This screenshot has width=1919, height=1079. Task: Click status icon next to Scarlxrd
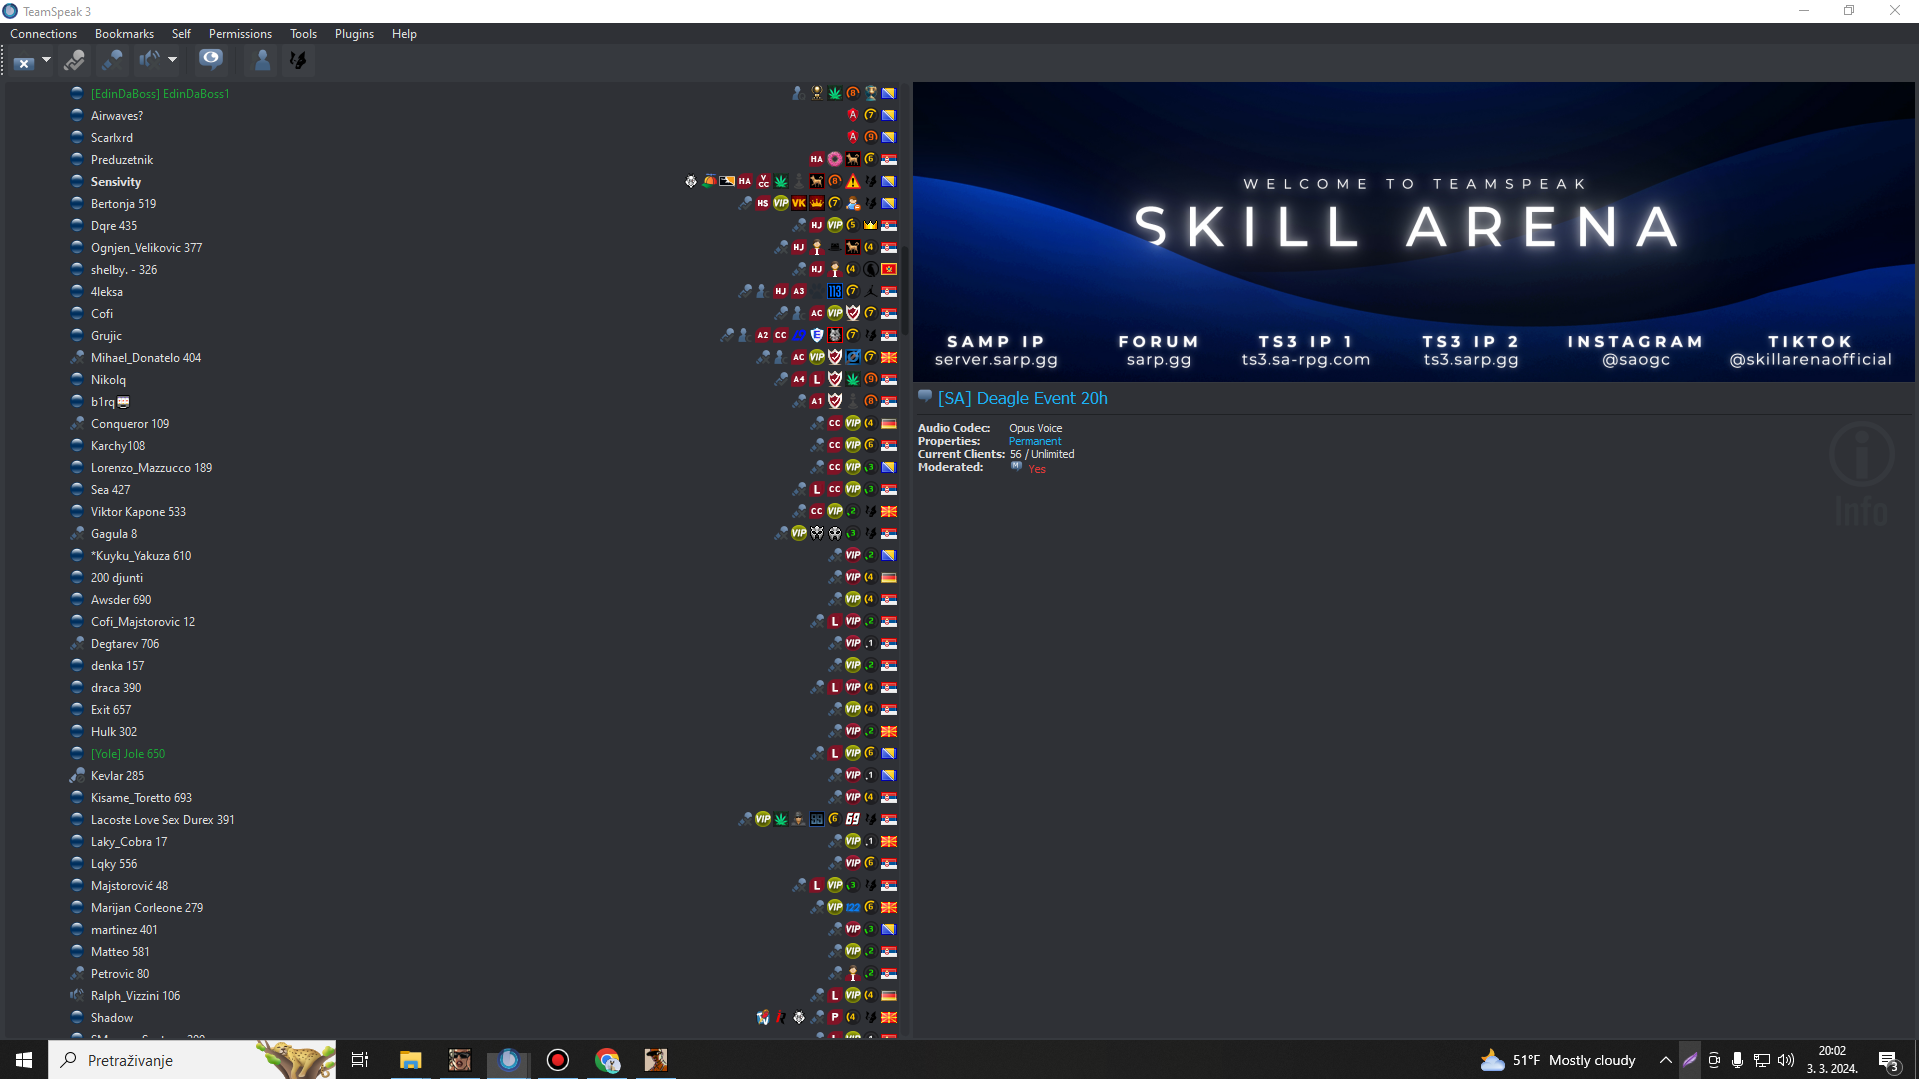coord(77,138)
